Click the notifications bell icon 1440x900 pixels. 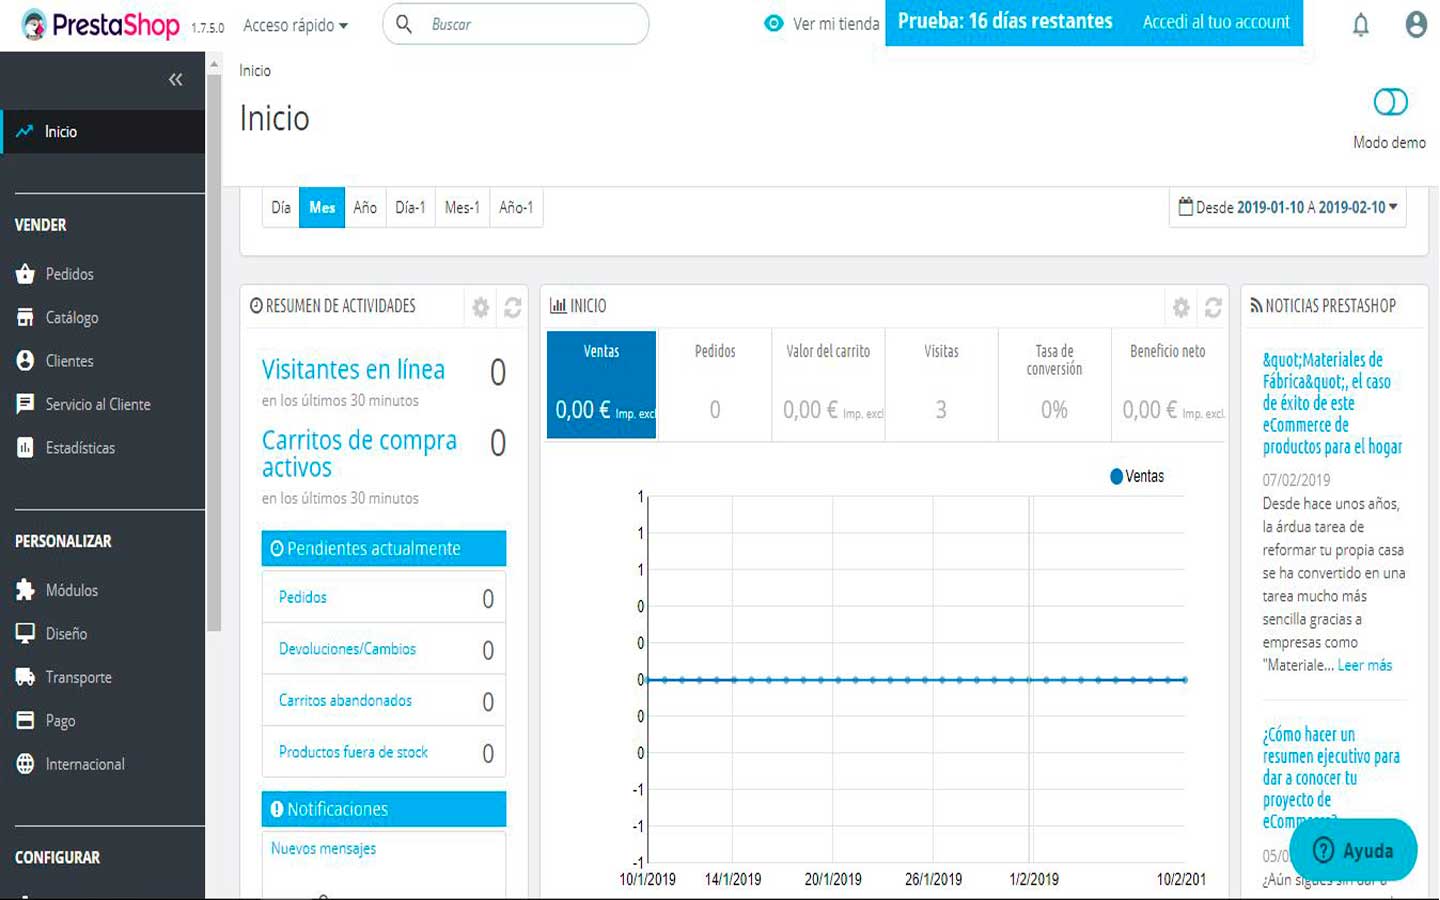pyautogui.click(x=1360, y=25)
